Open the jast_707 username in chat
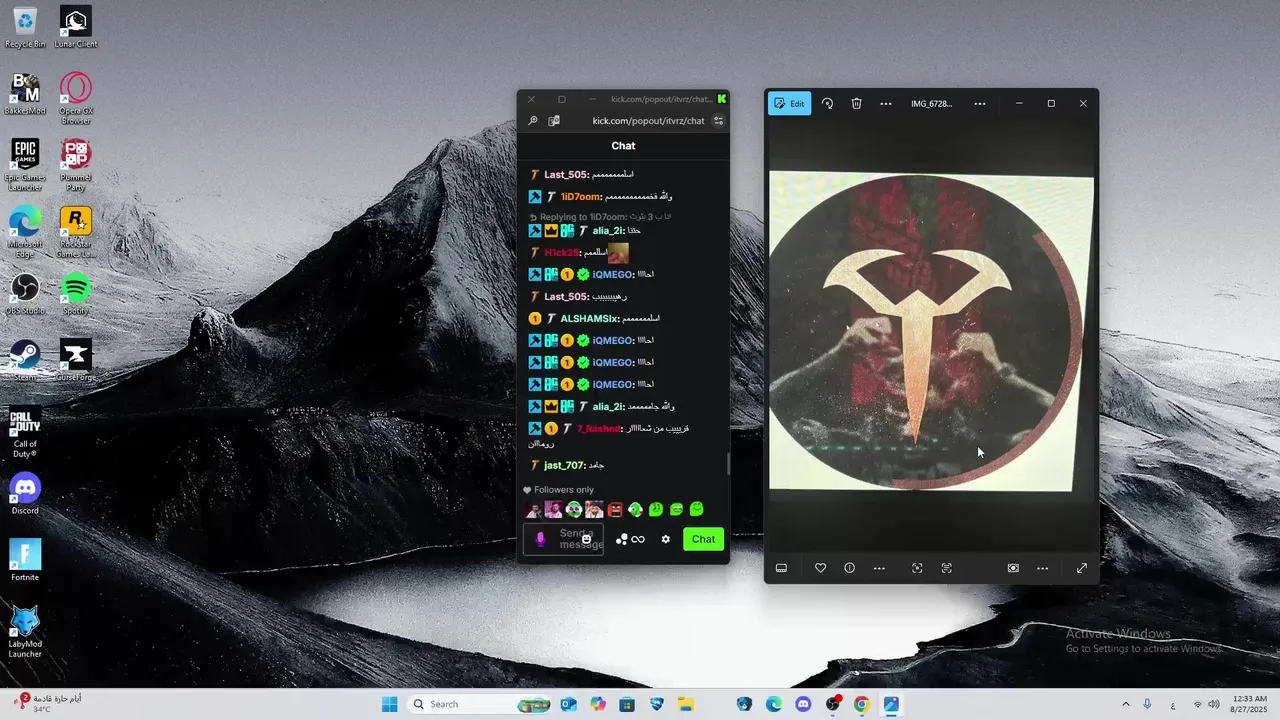This screenshot has height=720, width=1280. 564,465
